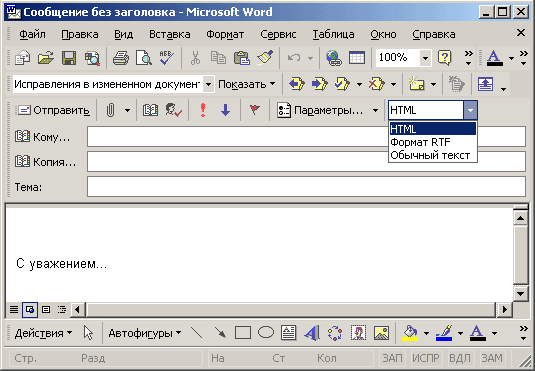The image size is (535, 371).
Task: Open address book icon in message toolbar
Action: pyautogui.click(x=150, y=110)
